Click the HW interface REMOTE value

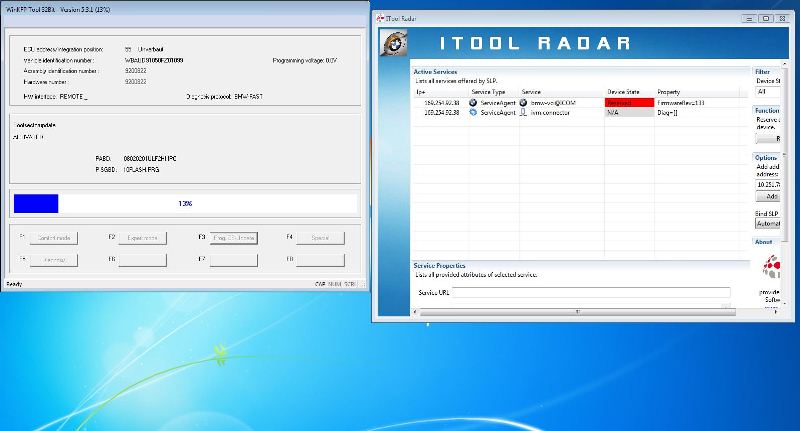[x=73, y=96]
